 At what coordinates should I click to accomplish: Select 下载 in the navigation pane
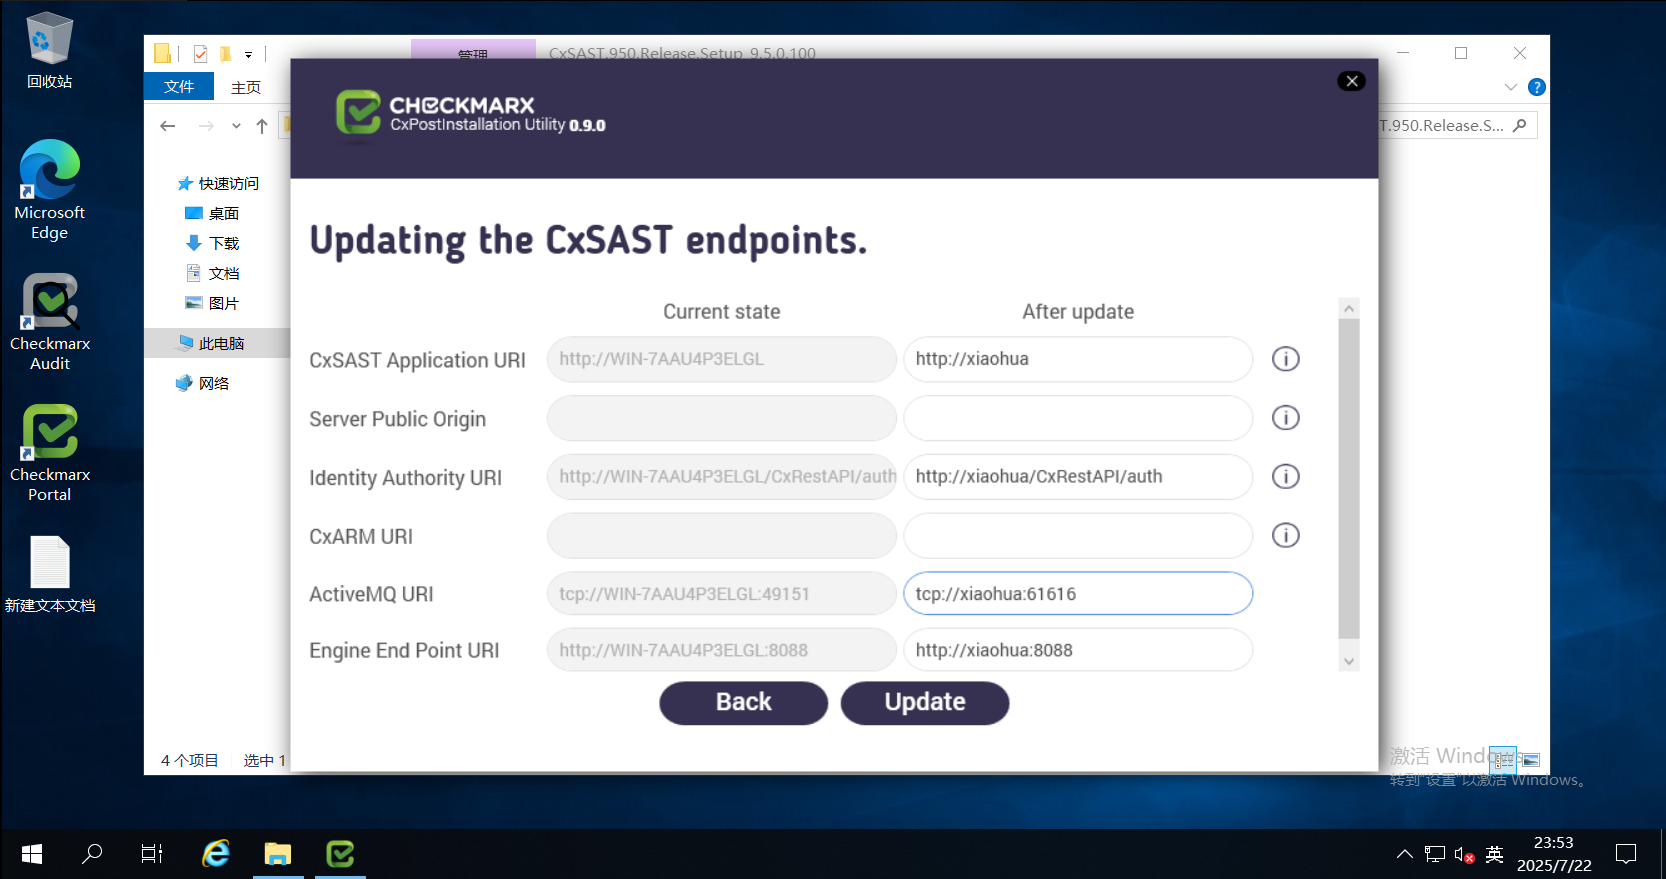click(x=212, y=243)
